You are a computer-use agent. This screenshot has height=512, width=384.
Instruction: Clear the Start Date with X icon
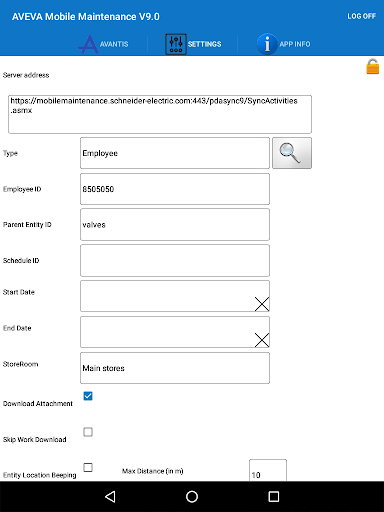pos(262,304)
